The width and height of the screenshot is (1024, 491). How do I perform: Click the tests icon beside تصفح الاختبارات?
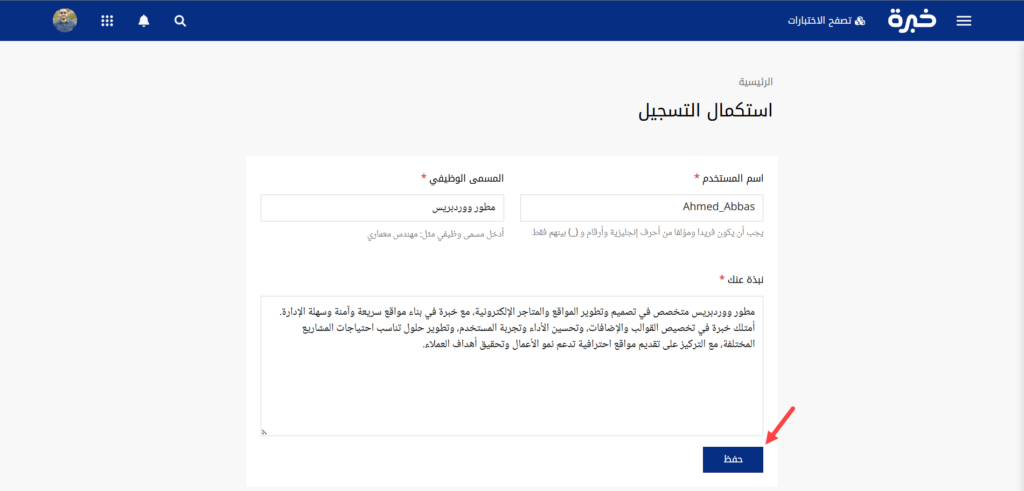(x=860, y=21)
